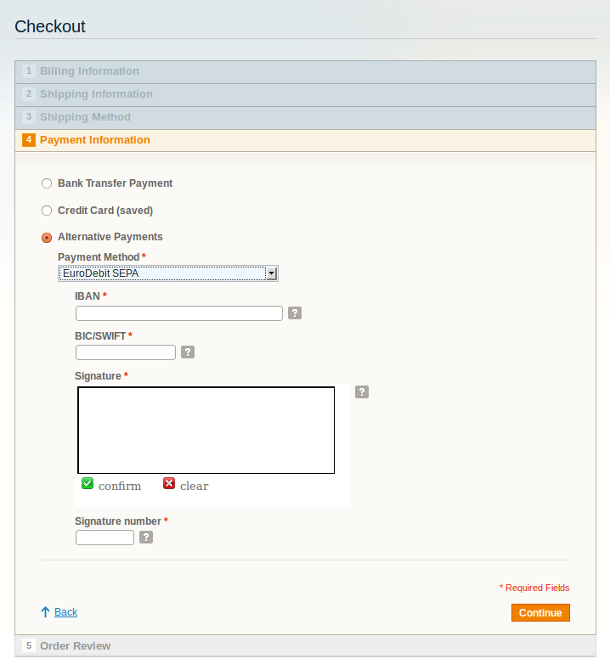Open the Payment Method dropdown arrow
This screenshot has height=670, width=610.
[271, 273]
